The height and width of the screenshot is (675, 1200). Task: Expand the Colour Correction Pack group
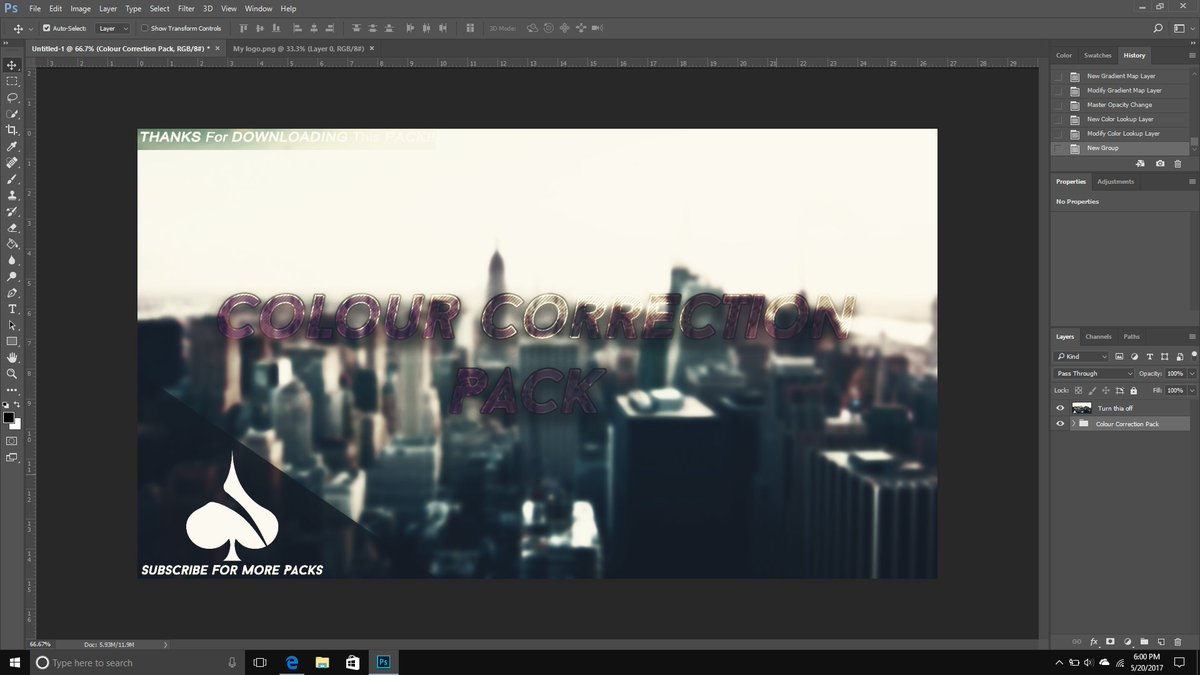(x=1073, y=424)
